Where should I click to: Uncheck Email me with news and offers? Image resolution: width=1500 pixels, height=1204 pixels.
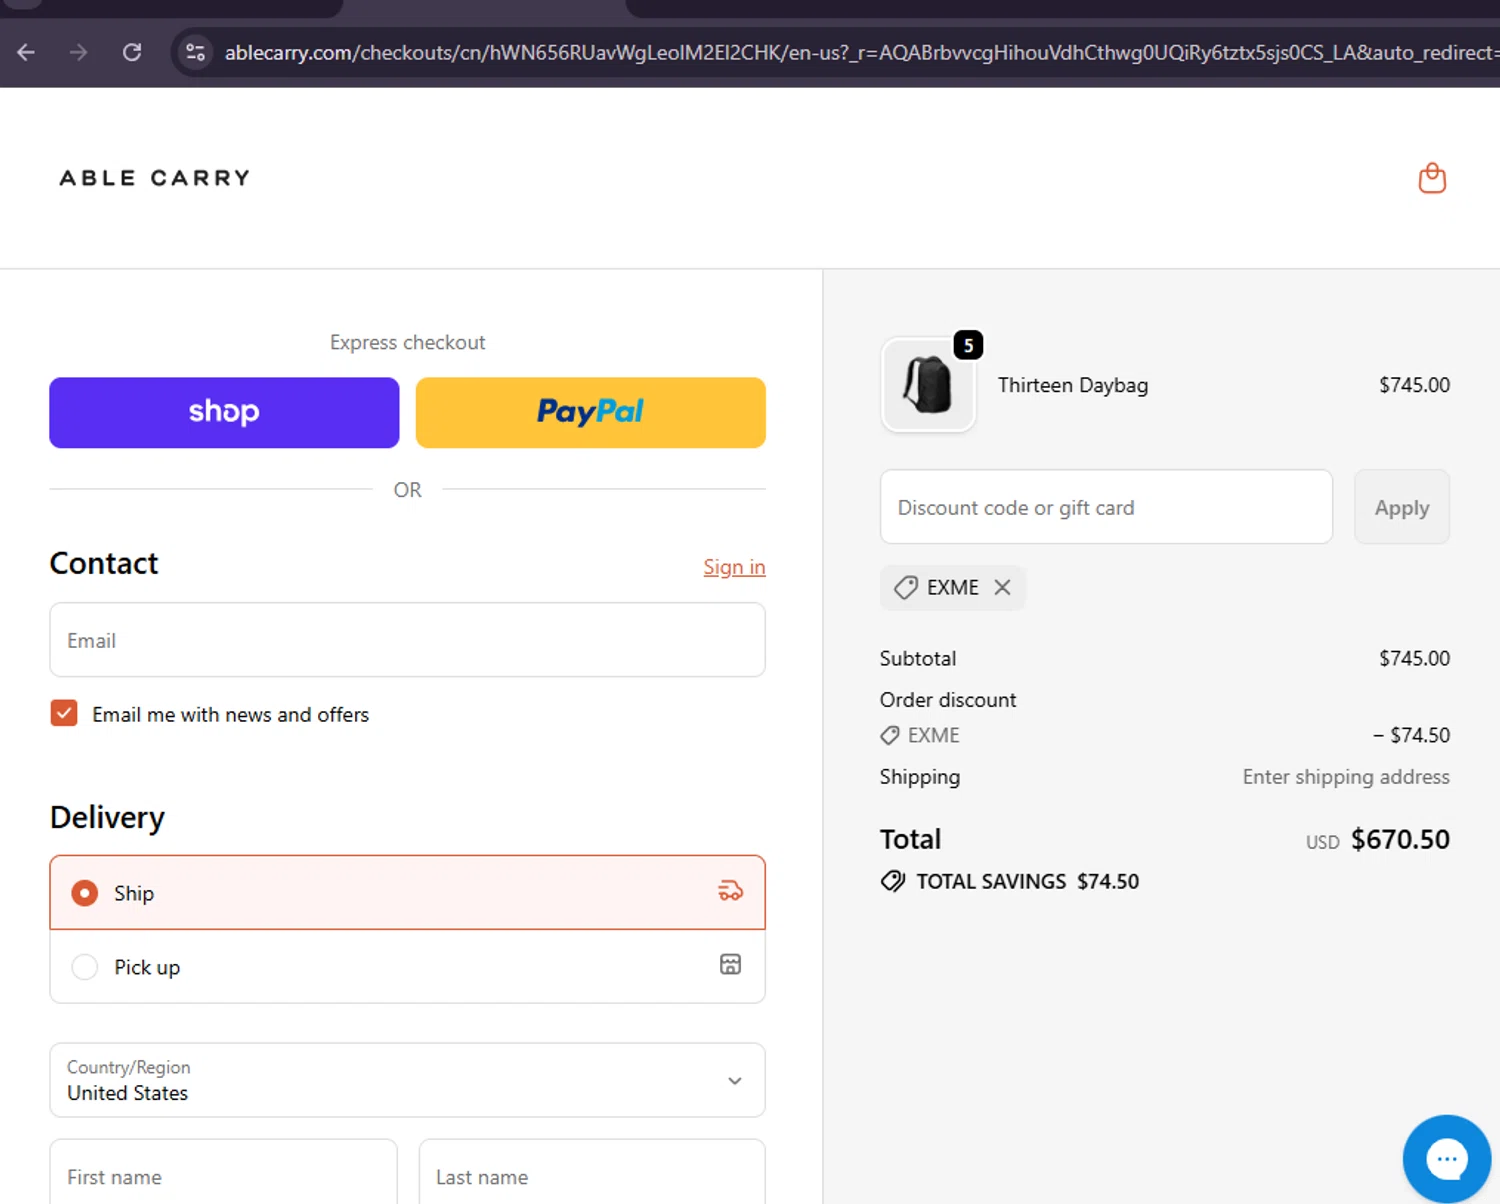64,713
